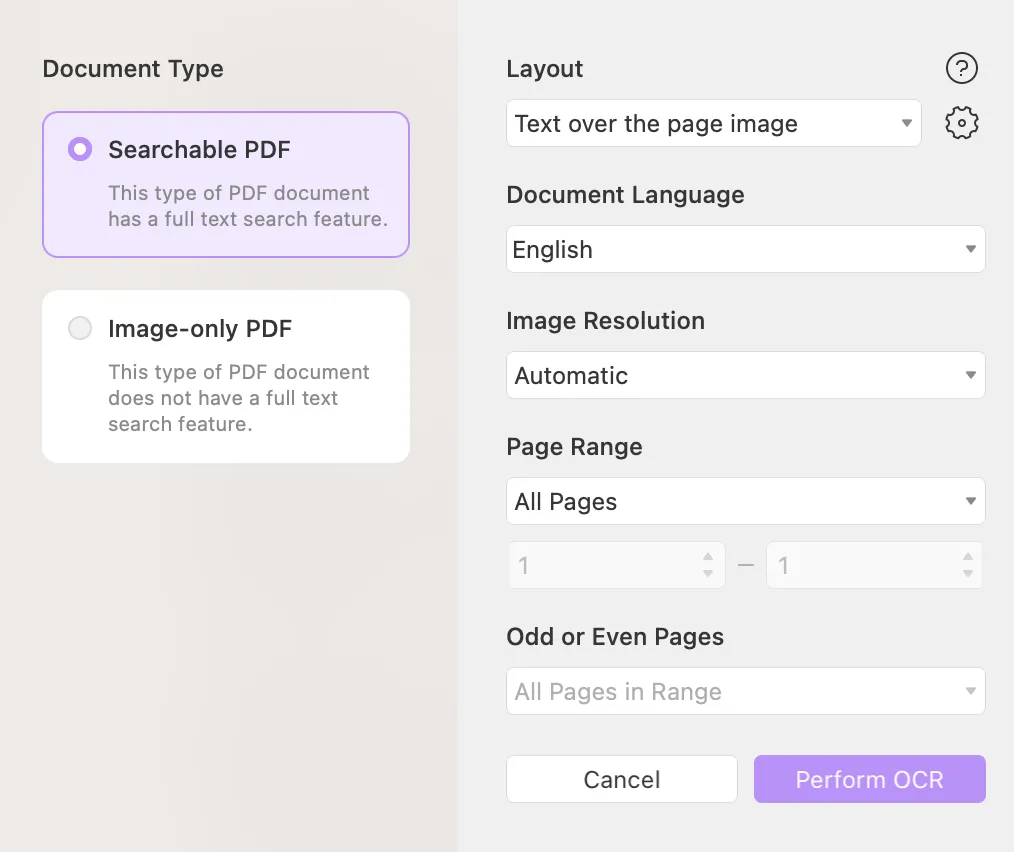Click the Cancel button
1014x852 pixels.
click(x=621, y=779)
